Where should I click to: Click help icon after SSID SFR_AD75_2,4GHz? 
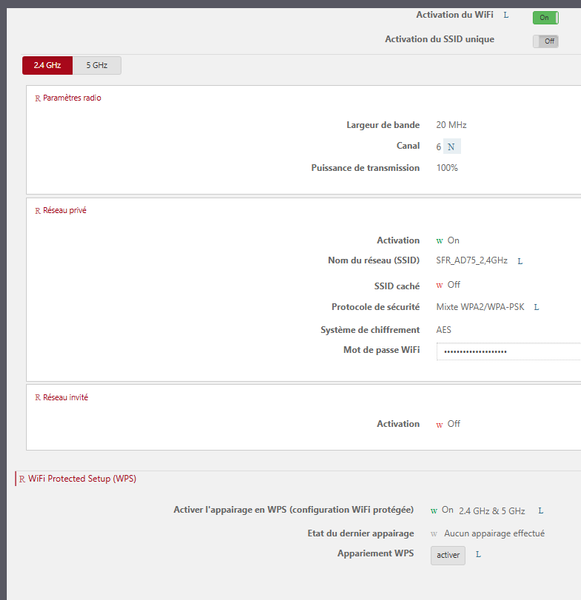520,261
